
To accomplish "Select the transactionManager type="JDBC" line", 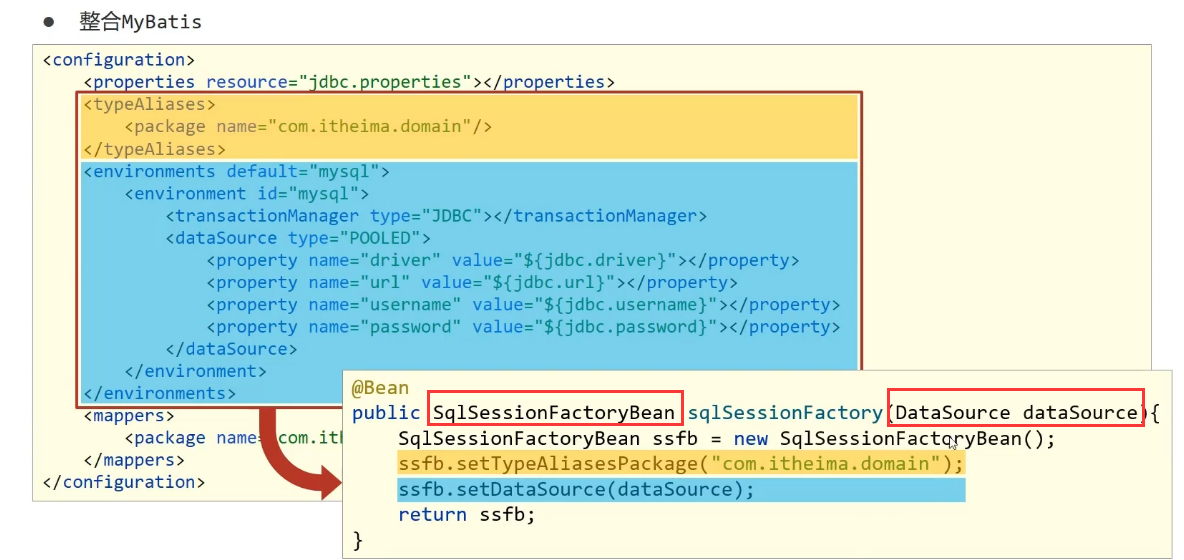I will coord(436,216).
